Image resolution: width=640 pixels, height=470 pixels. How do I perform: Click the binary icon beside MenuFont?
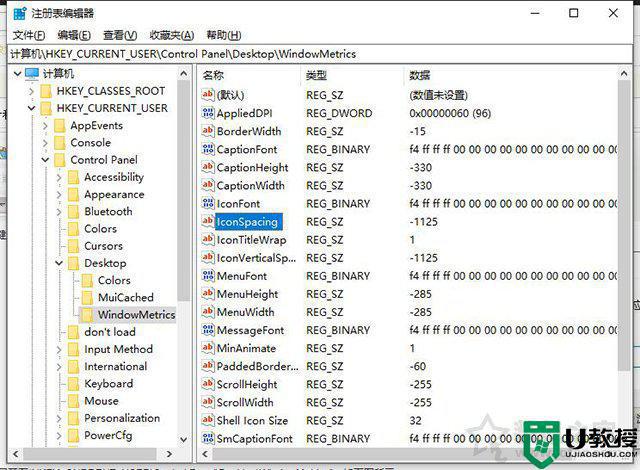click(208, 276)
